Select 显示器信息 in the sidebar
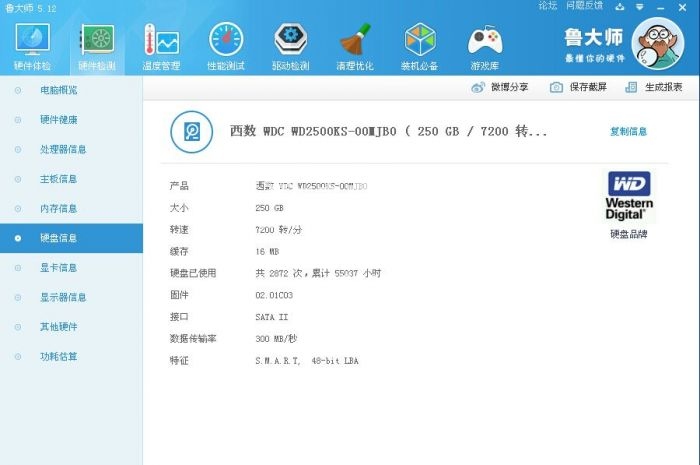Screen dimensions: 700x465 71,297
